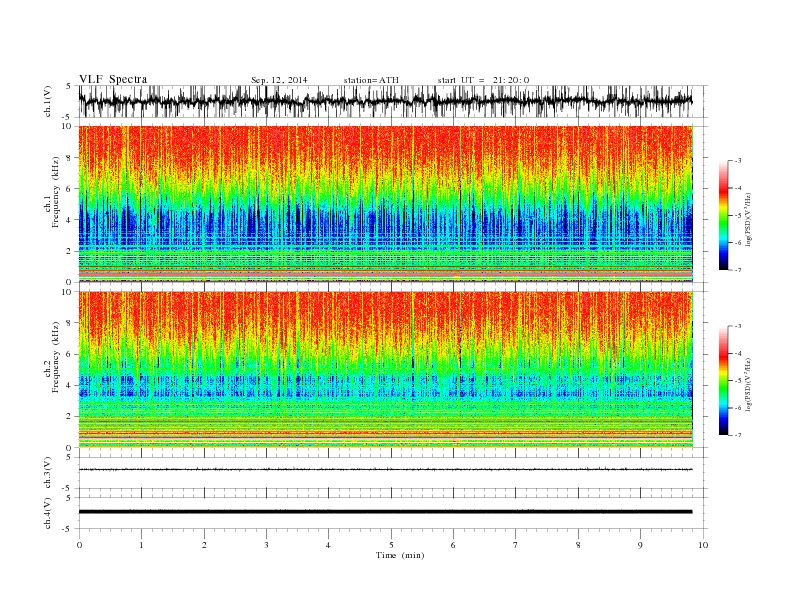This screenshot has height=612, width=792.
Task: Click inside the ch.1 voltage waveform panel
Action: coord(392,101)
